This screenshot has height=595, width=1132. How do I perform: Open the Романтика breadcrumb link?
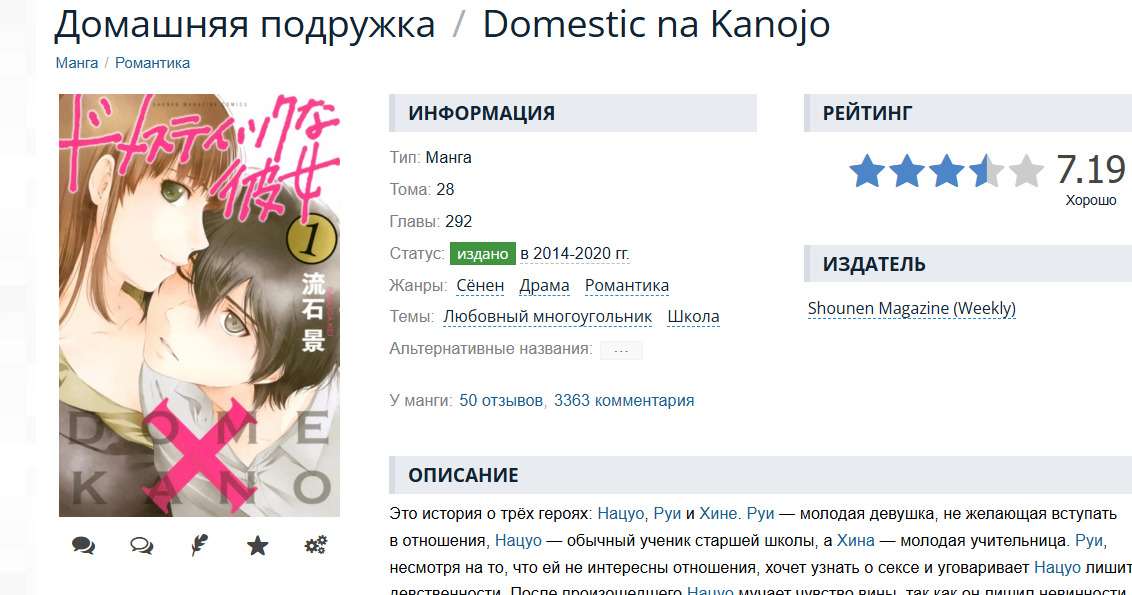click(x=152, y=63)
